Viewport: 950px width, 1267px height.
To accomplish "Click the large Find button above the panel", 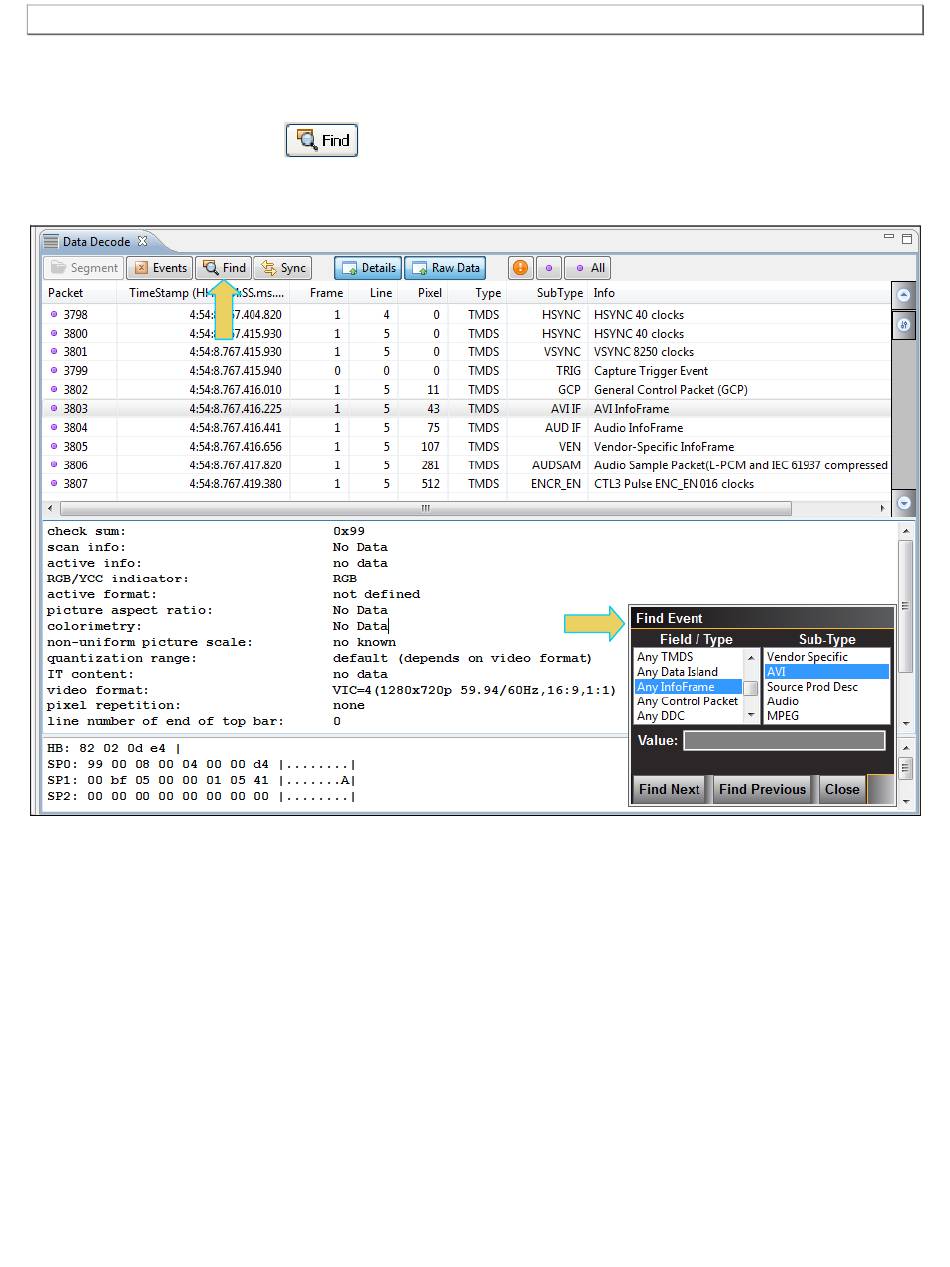I will click(322, 140).
